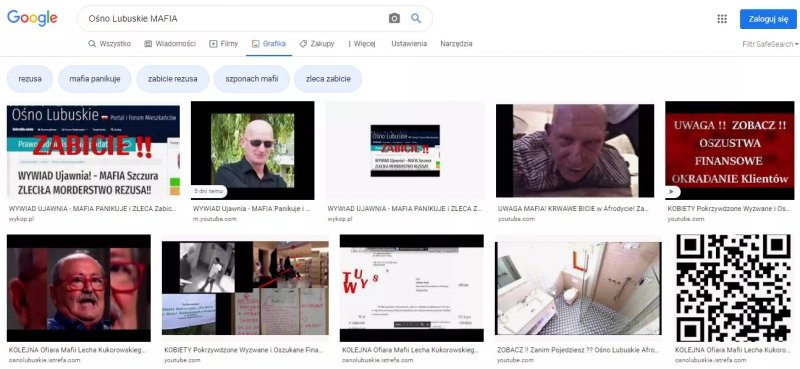The width and height of the screenshot is (800, 369).
Task: Switch to the Wszystko tab
Action: 110,44
